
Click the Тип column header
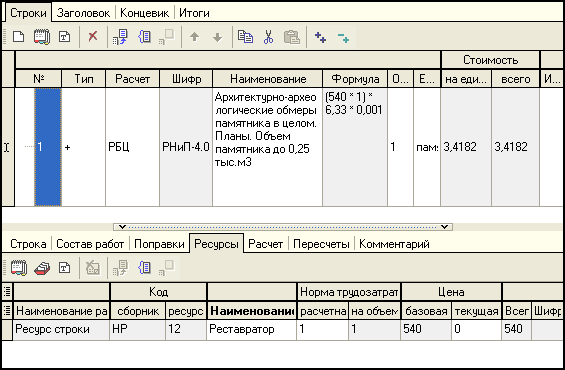[84, 79]
